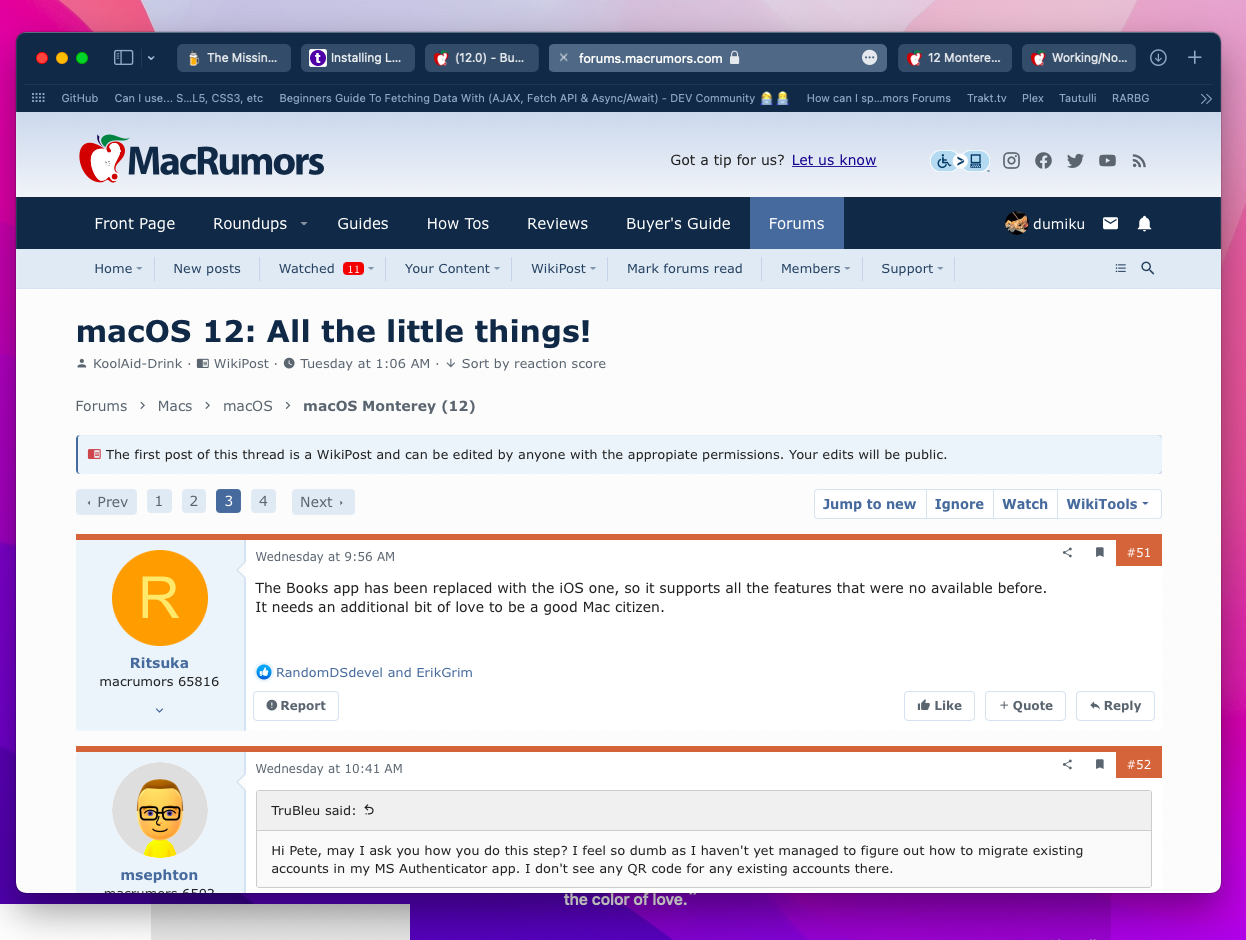Expand the Home submenu
The width and height of the screenshot is (1246, 940).
(x=139, y=269)
